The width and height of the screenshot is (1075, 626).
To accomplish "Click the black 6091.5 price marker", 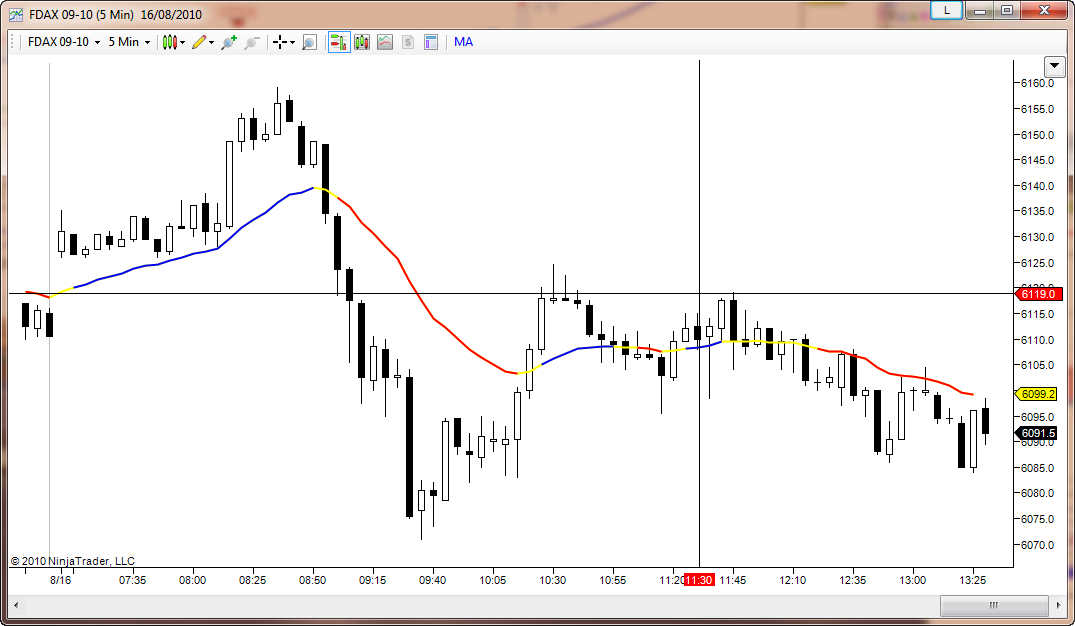I will pos(1038,433).
